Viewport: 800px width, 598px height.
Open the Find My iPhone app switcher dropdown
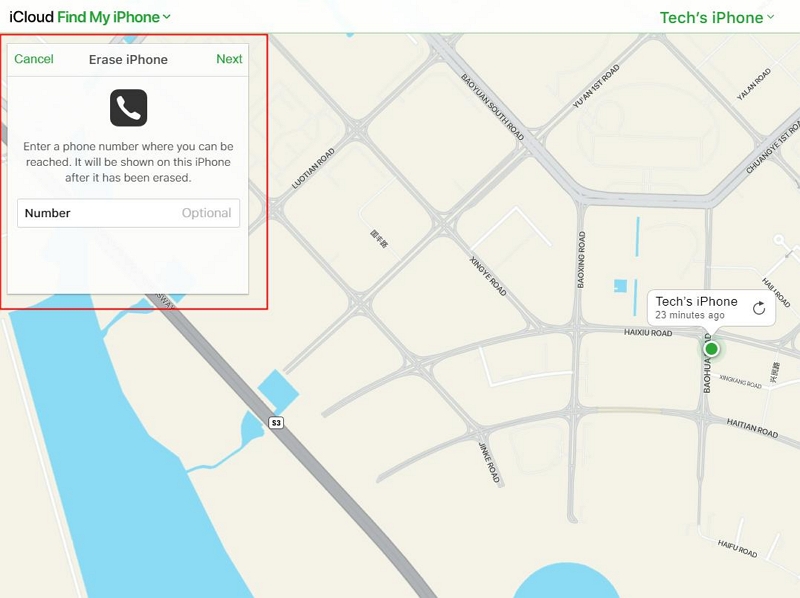coord(114,17)
